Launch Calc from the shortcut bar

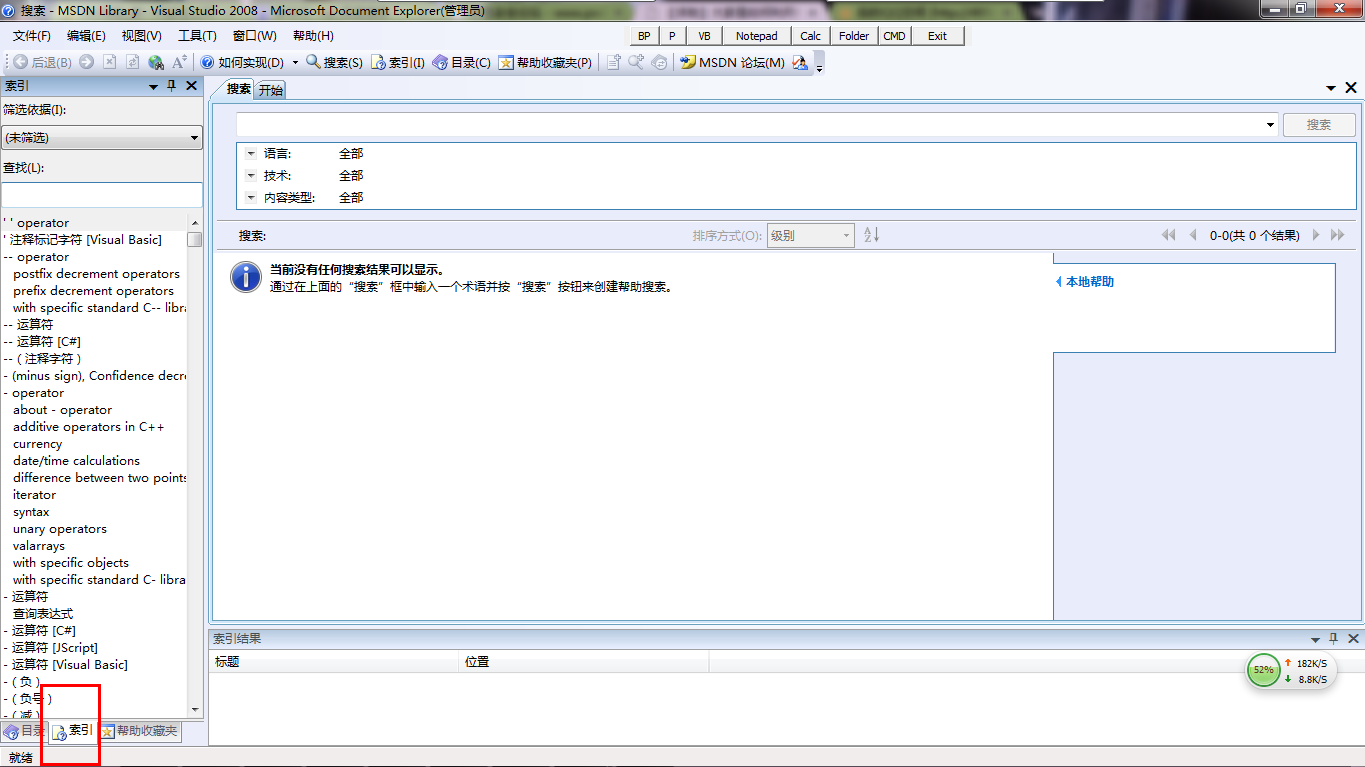coord(810,36)
